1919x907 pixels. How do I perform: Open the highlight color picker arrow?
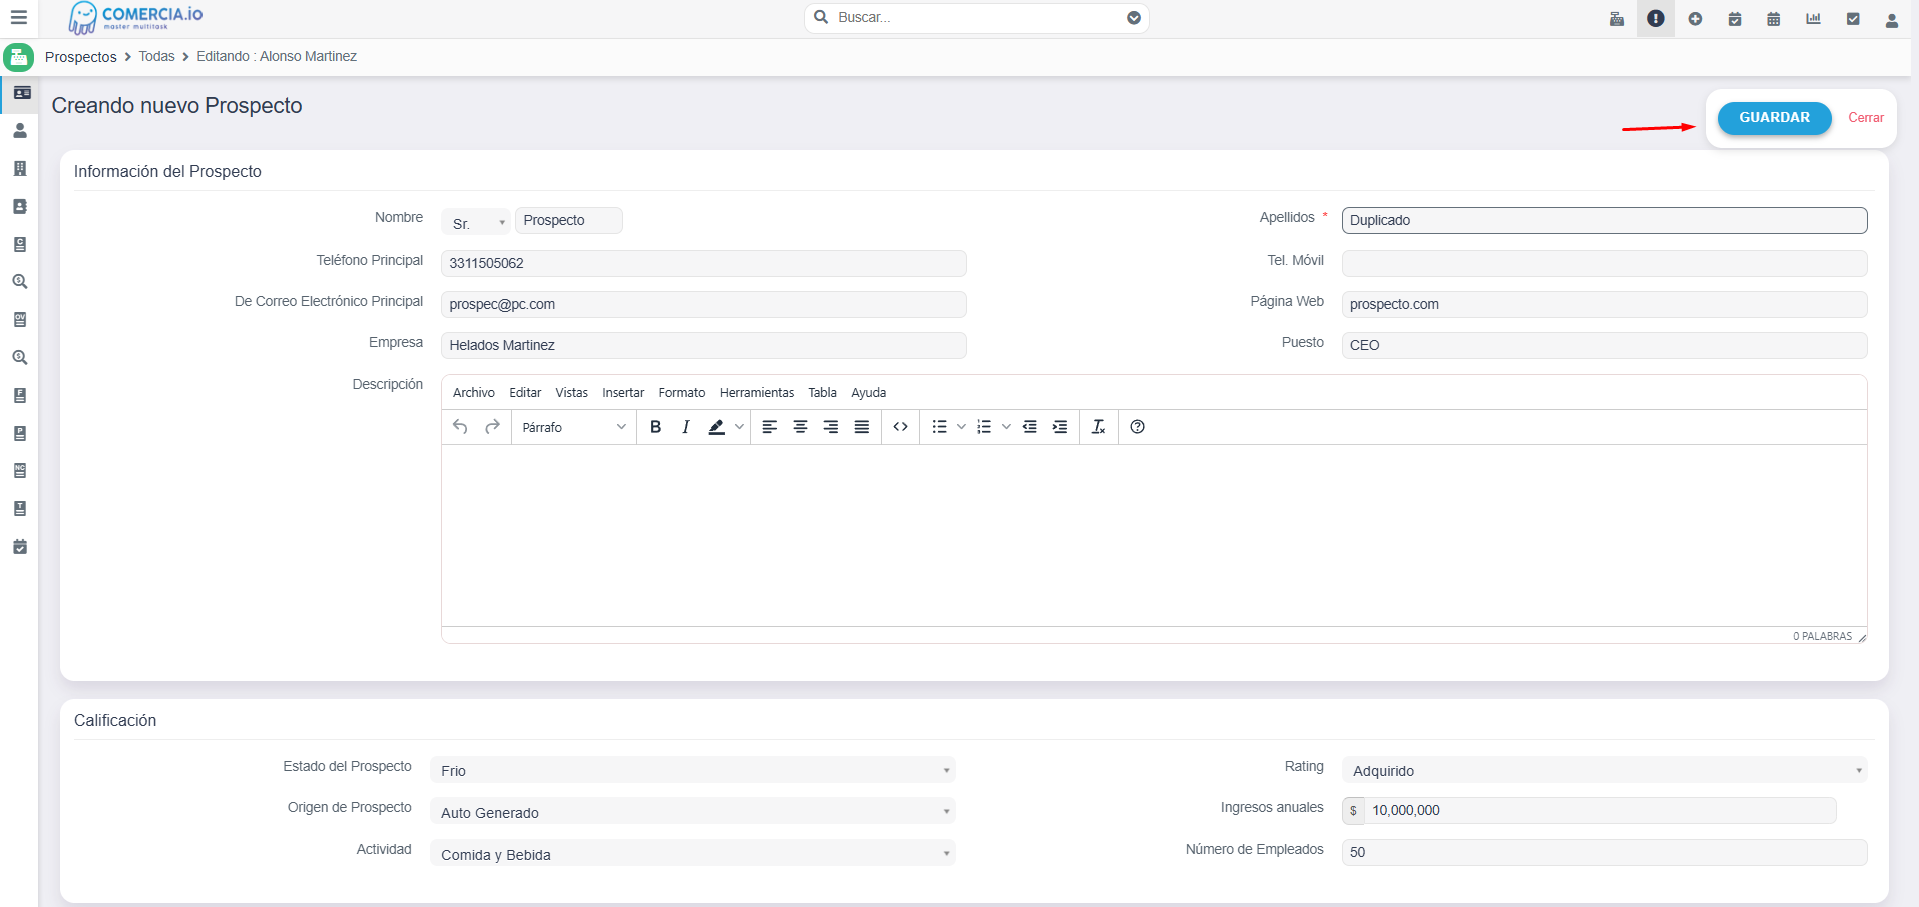739,427
